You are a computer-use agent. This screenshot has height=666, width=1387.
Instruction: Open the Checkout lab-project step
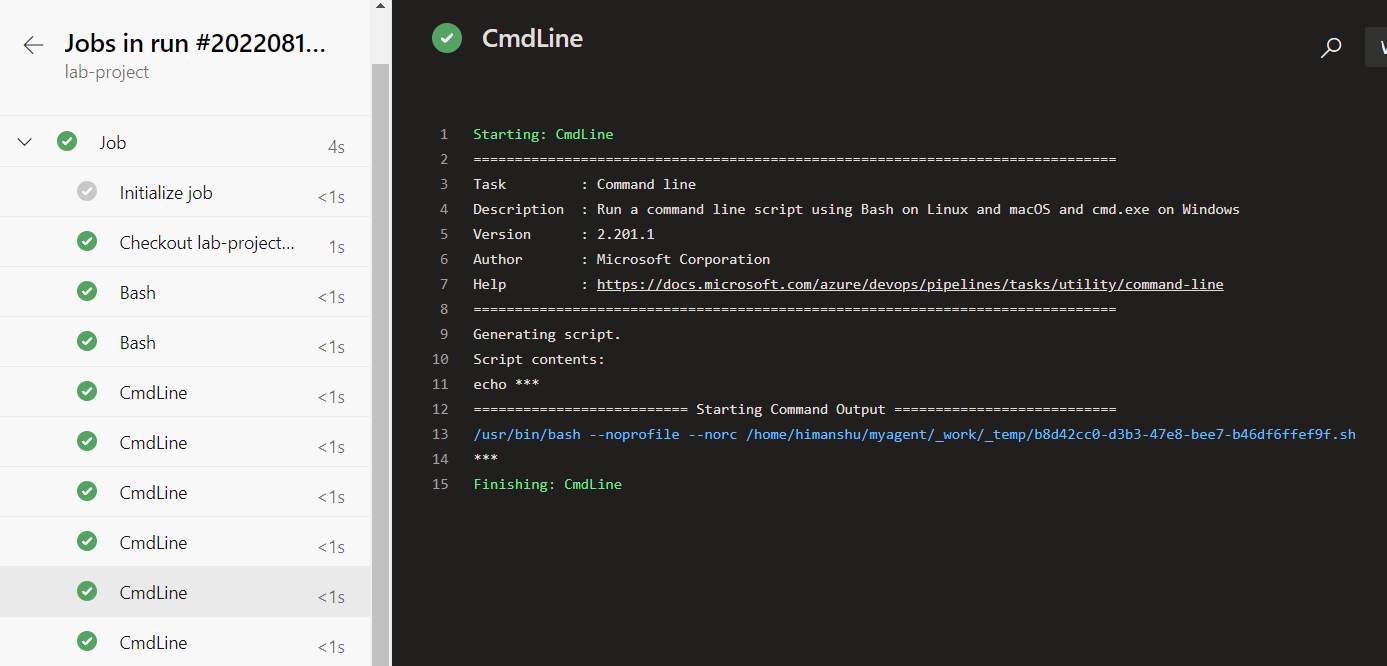[x=185, y=242]
